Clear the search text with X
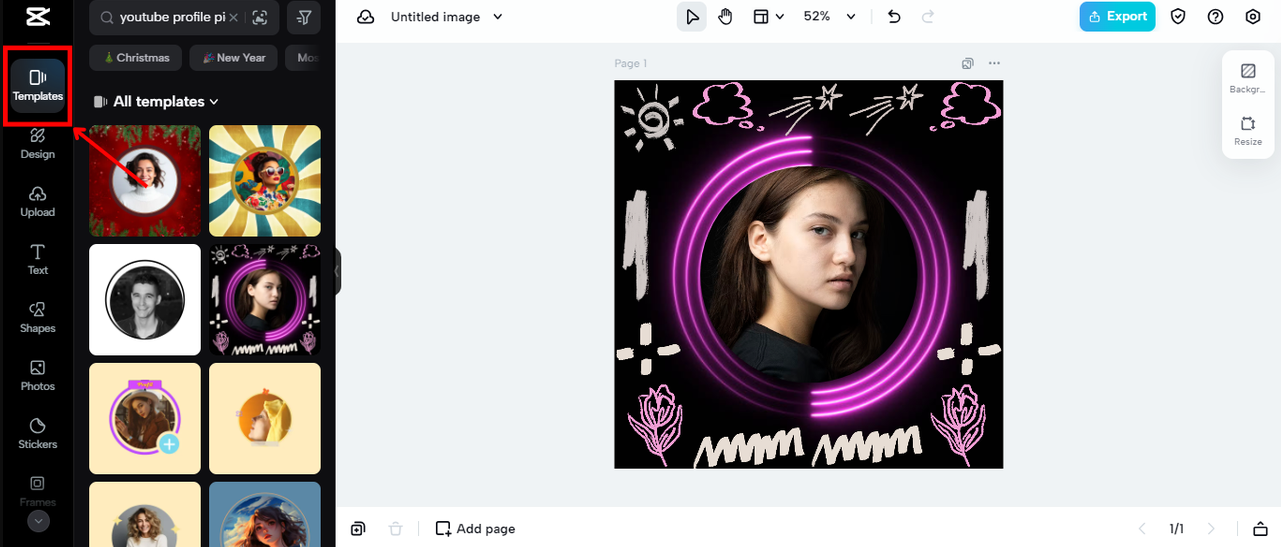 click(x=234, y=18)
